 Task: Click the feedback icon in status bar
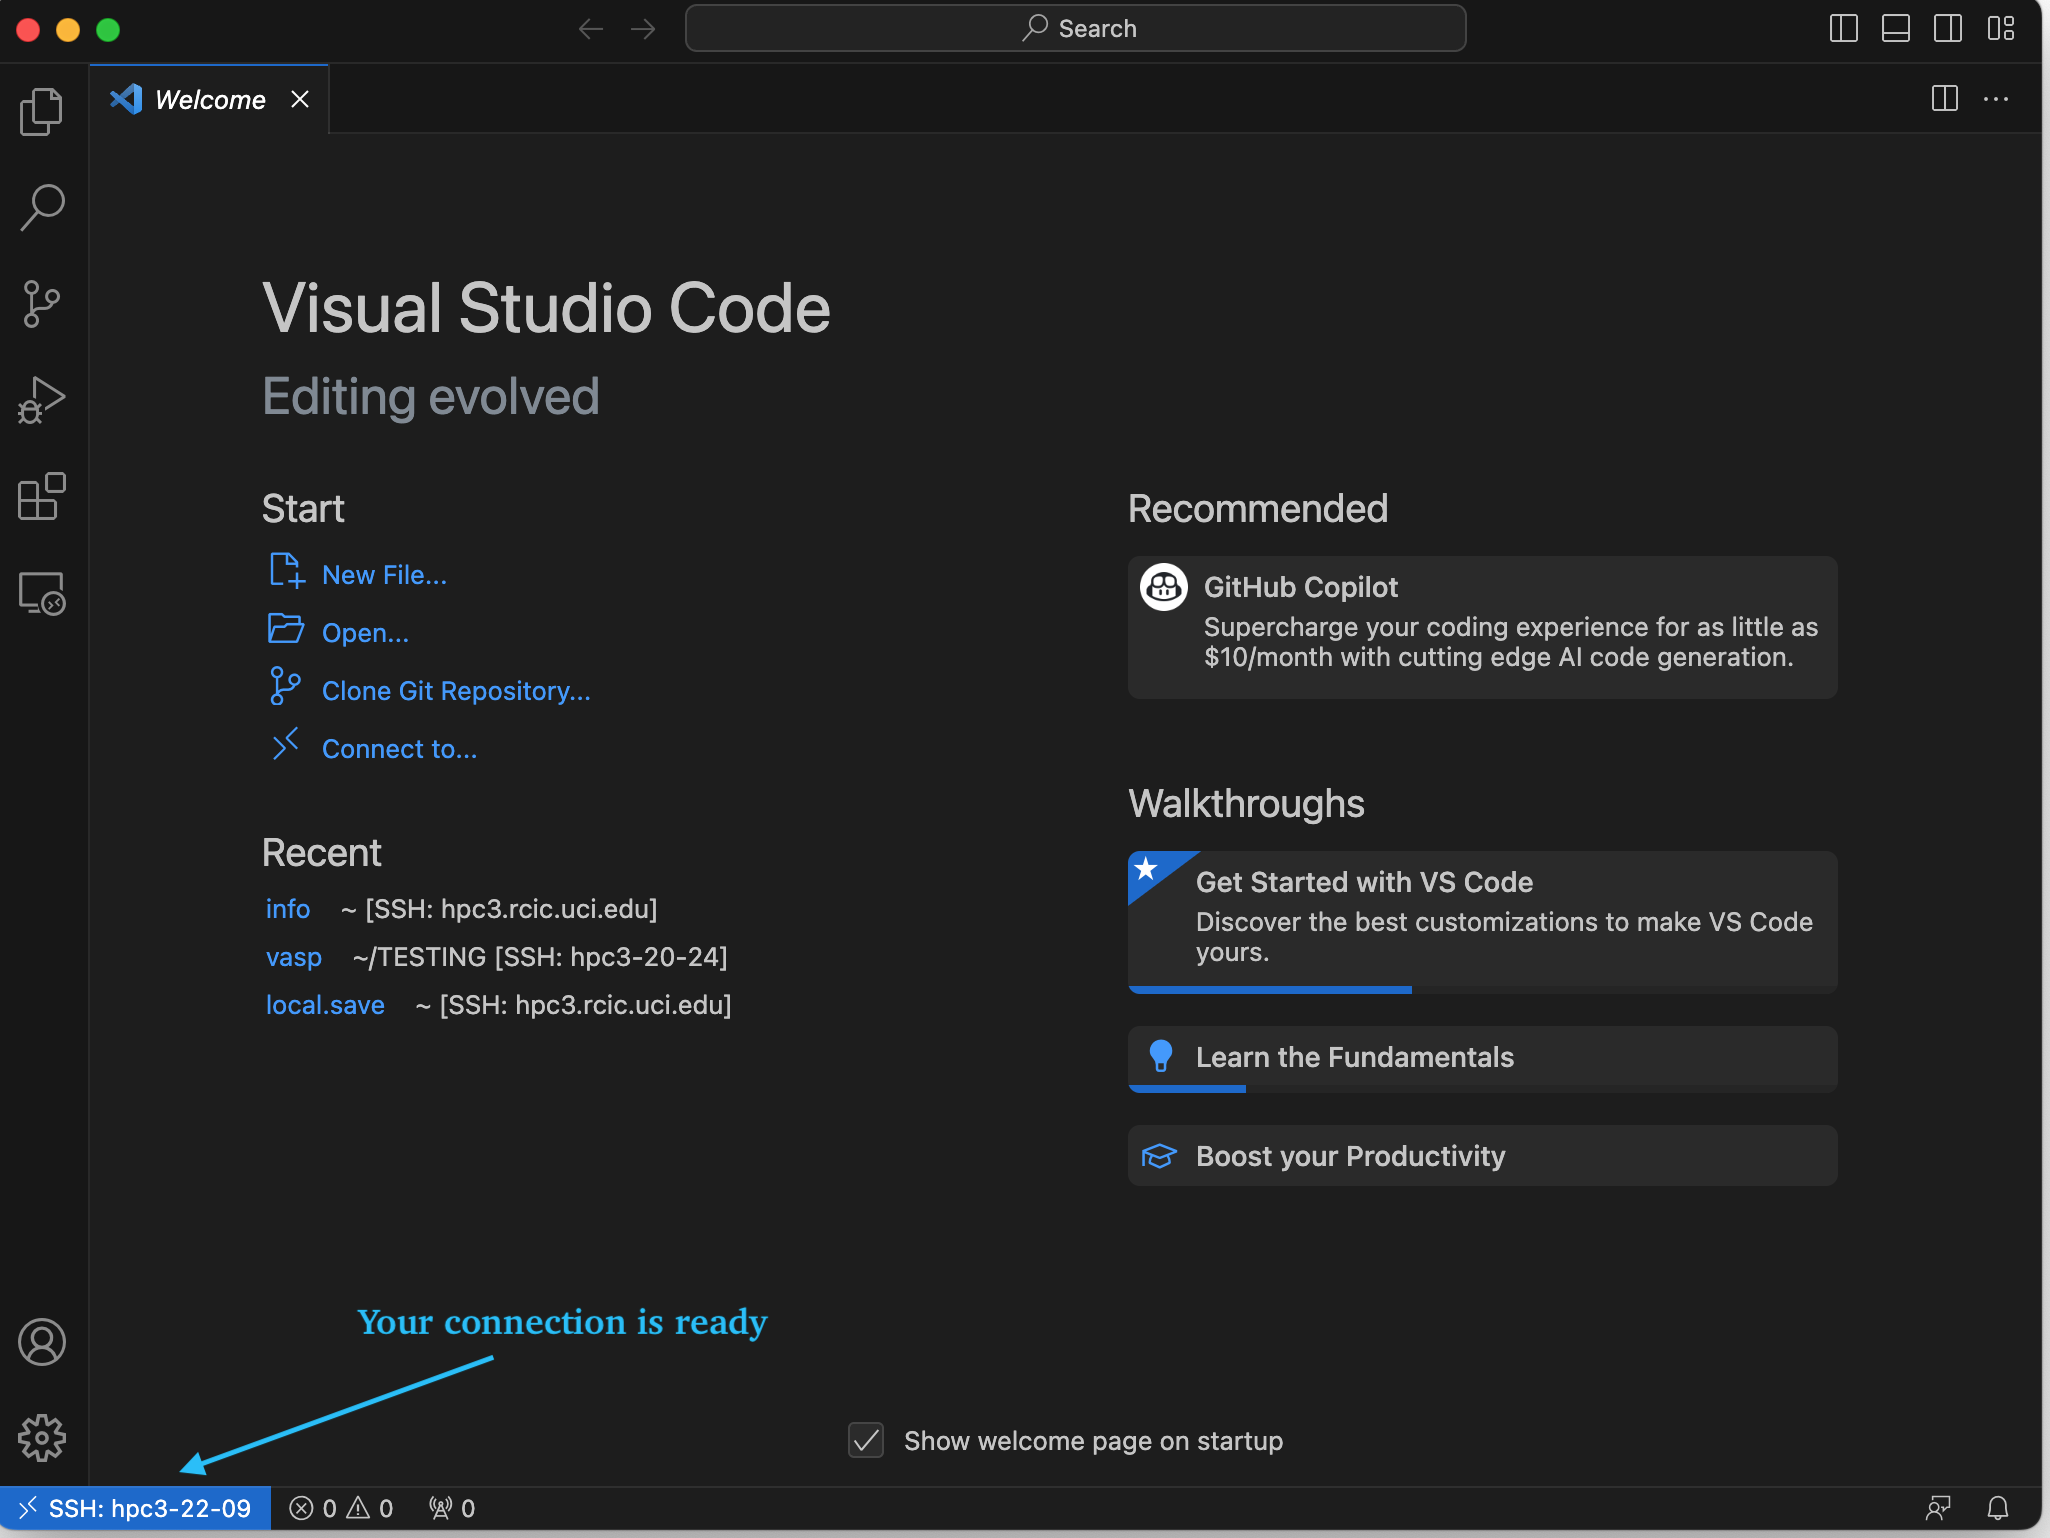[1938, 1508]
